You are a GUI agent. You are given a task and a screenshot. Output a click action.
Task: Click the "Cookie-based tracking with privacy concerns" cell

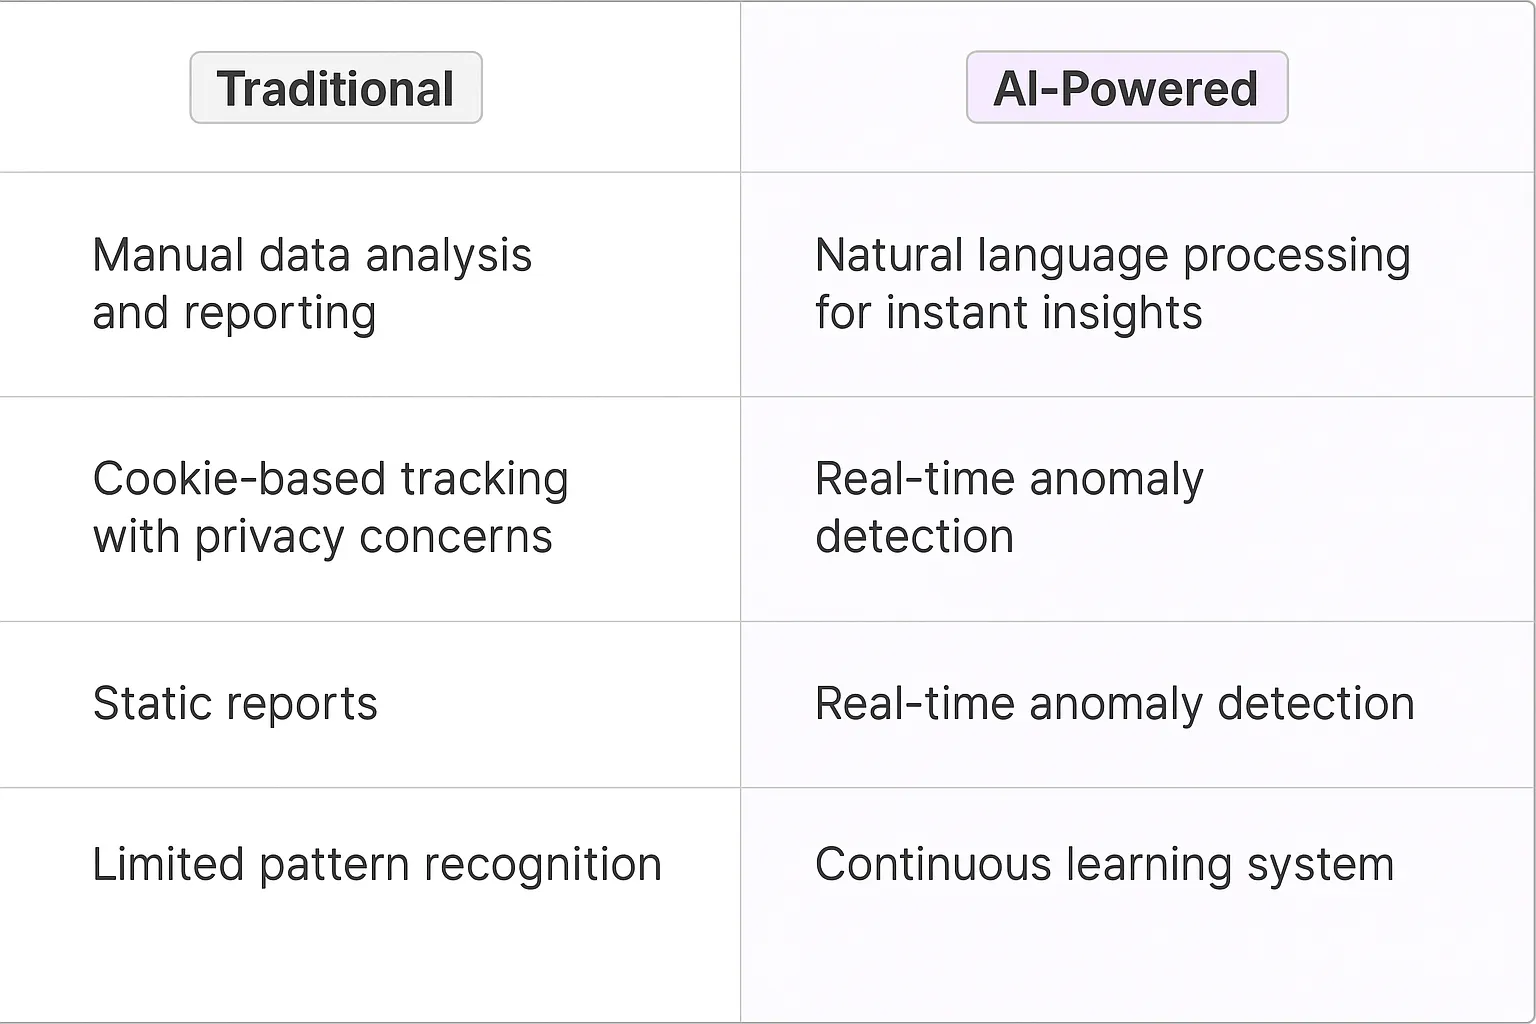pyautogui.click(x=330, y=508)
